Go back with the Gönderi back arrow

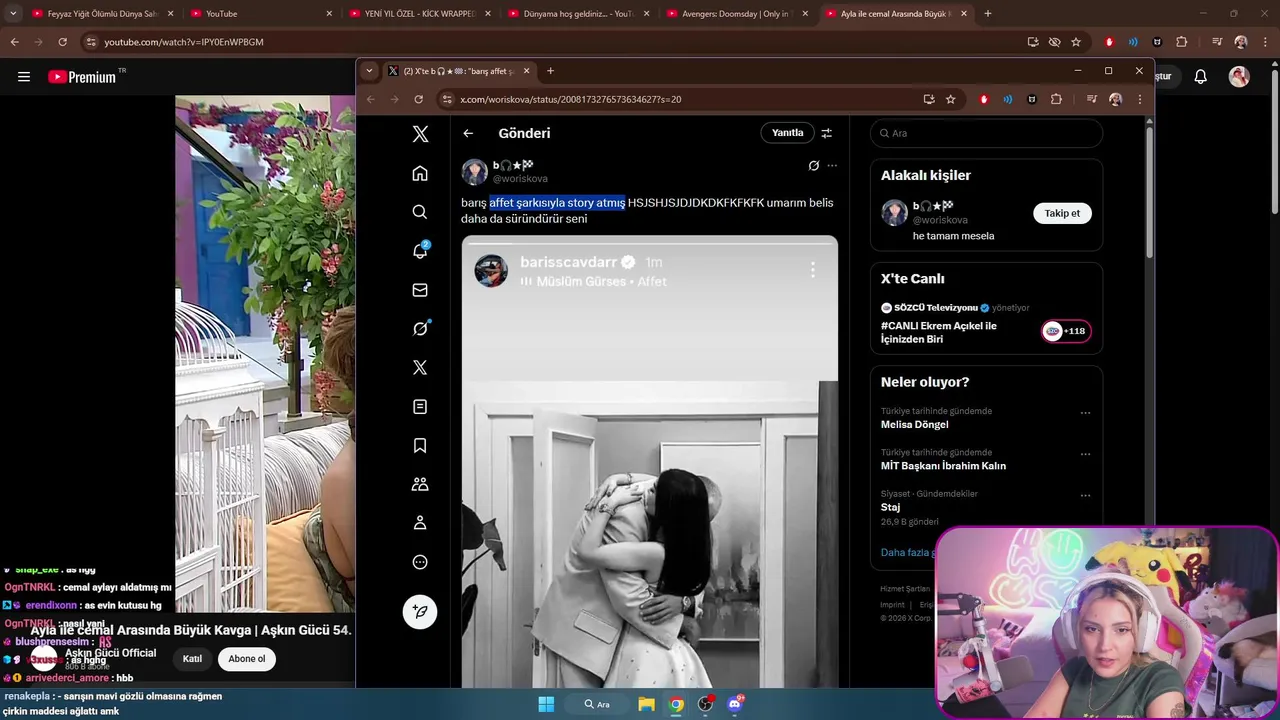(x=468, y=133)
